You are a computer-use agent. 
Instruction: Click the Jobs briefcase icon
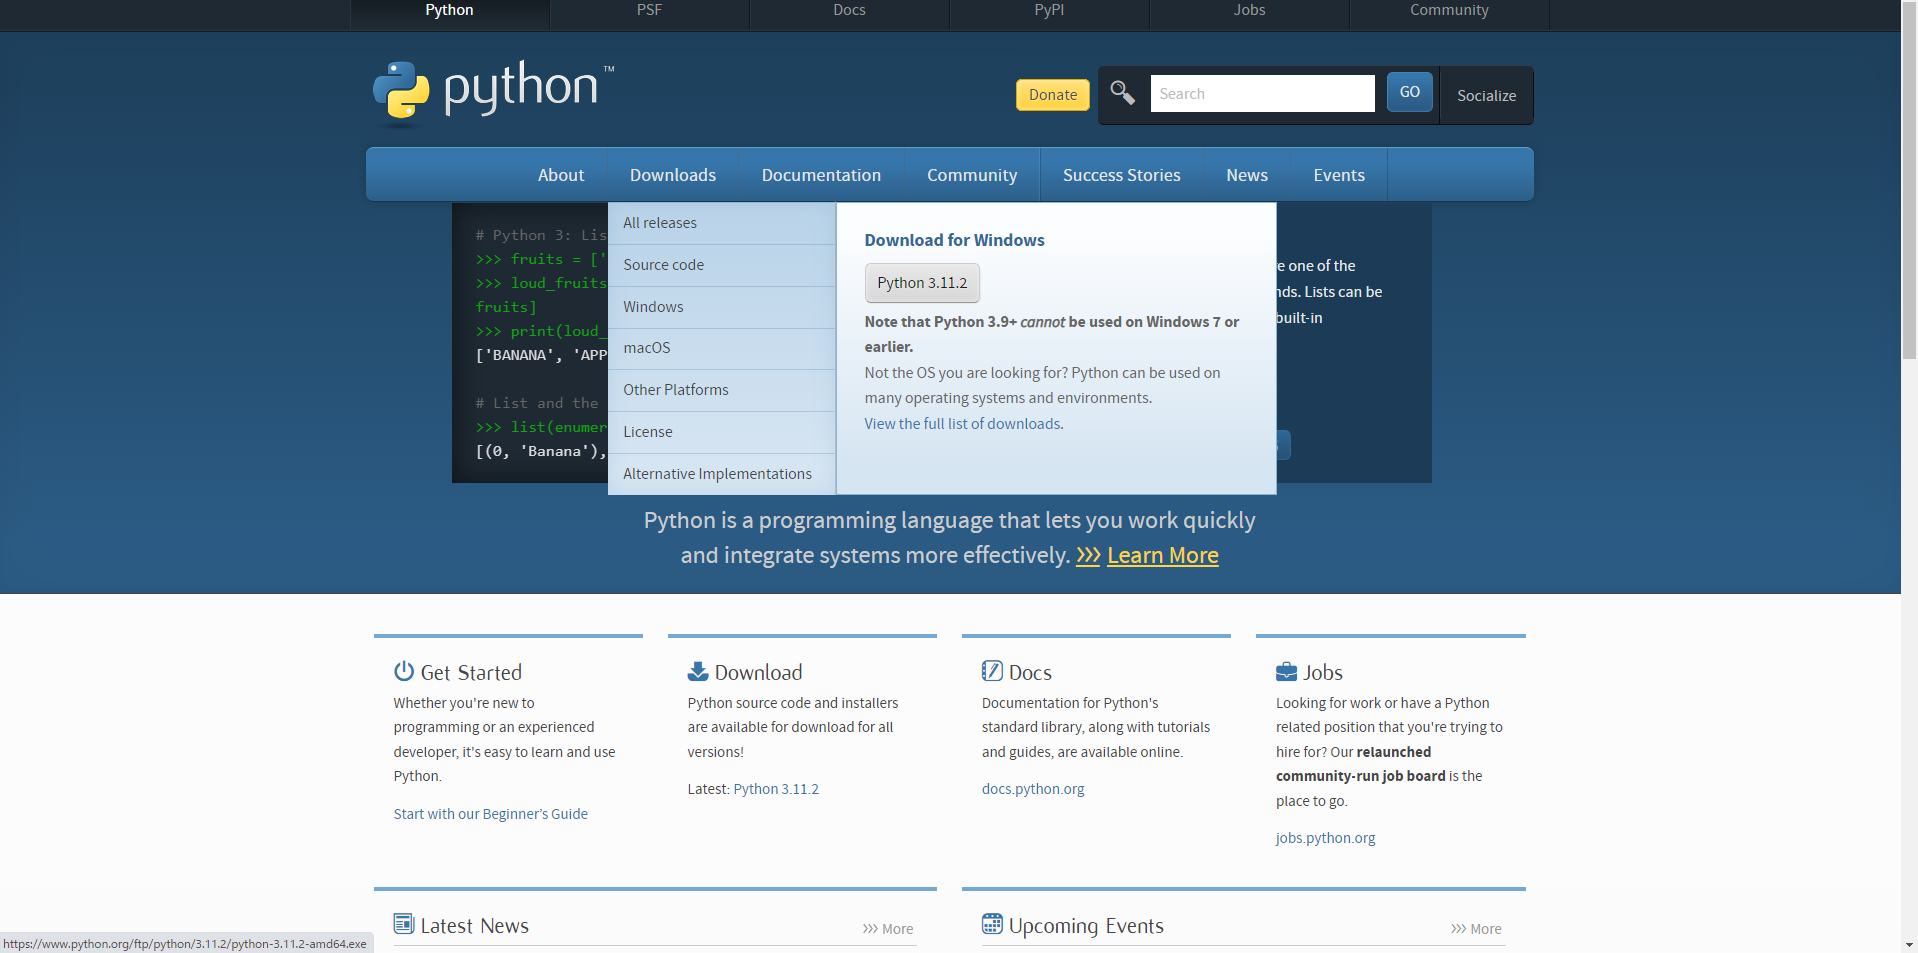click(x=1285, y=670)
